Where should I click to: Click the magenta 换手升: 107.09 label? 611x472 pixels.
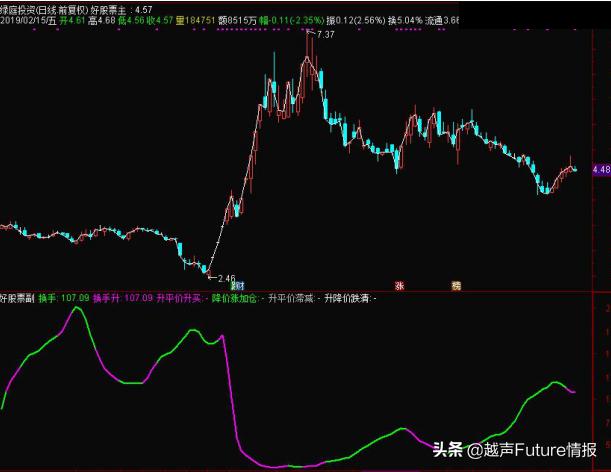(x=123, y=299)
